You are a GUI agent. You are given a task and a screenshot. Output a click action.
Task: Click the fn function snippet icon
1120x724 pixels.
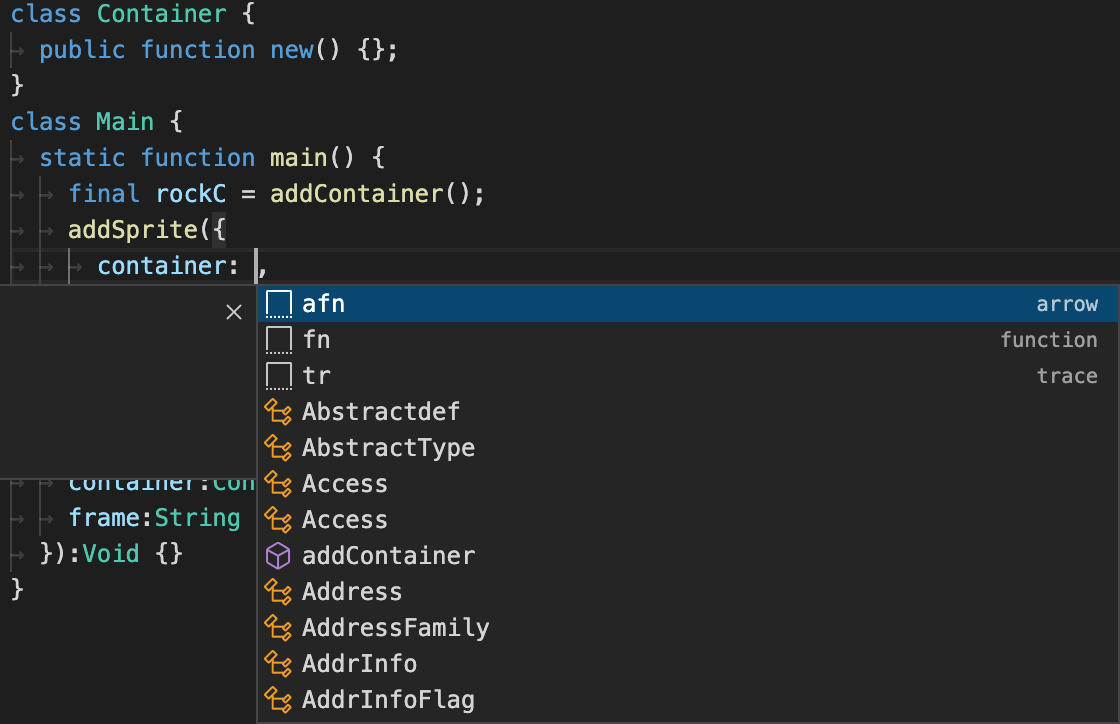coord(279,339)
